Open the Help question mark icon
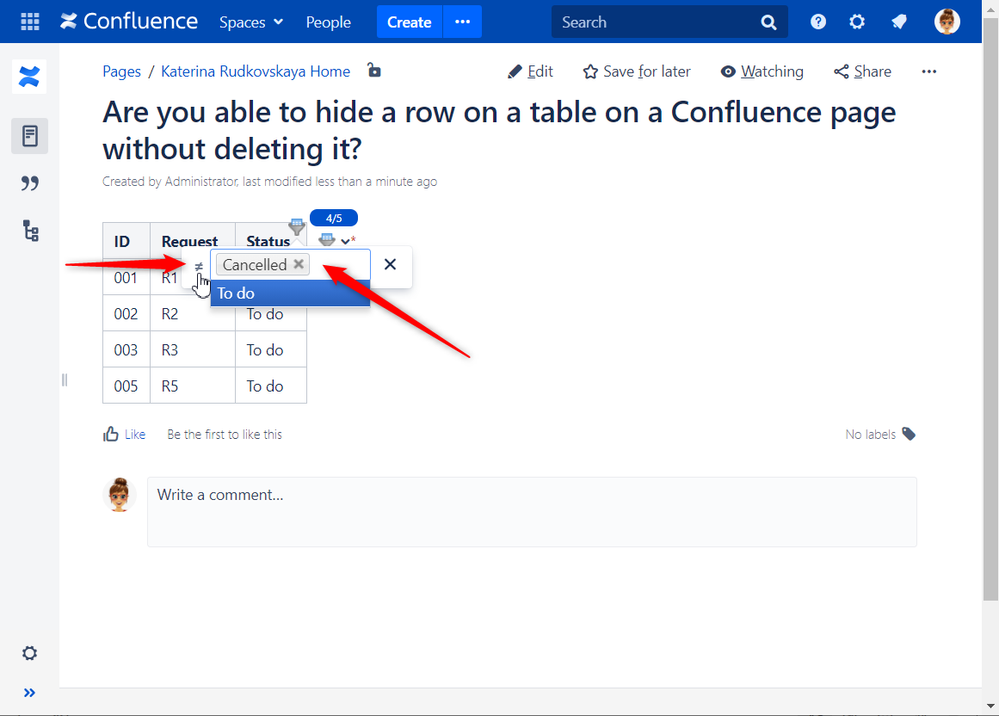 point(818,22)
